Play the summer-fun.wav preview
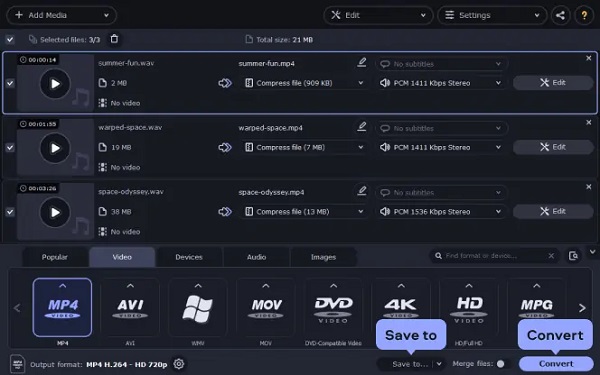 [55, 83]
